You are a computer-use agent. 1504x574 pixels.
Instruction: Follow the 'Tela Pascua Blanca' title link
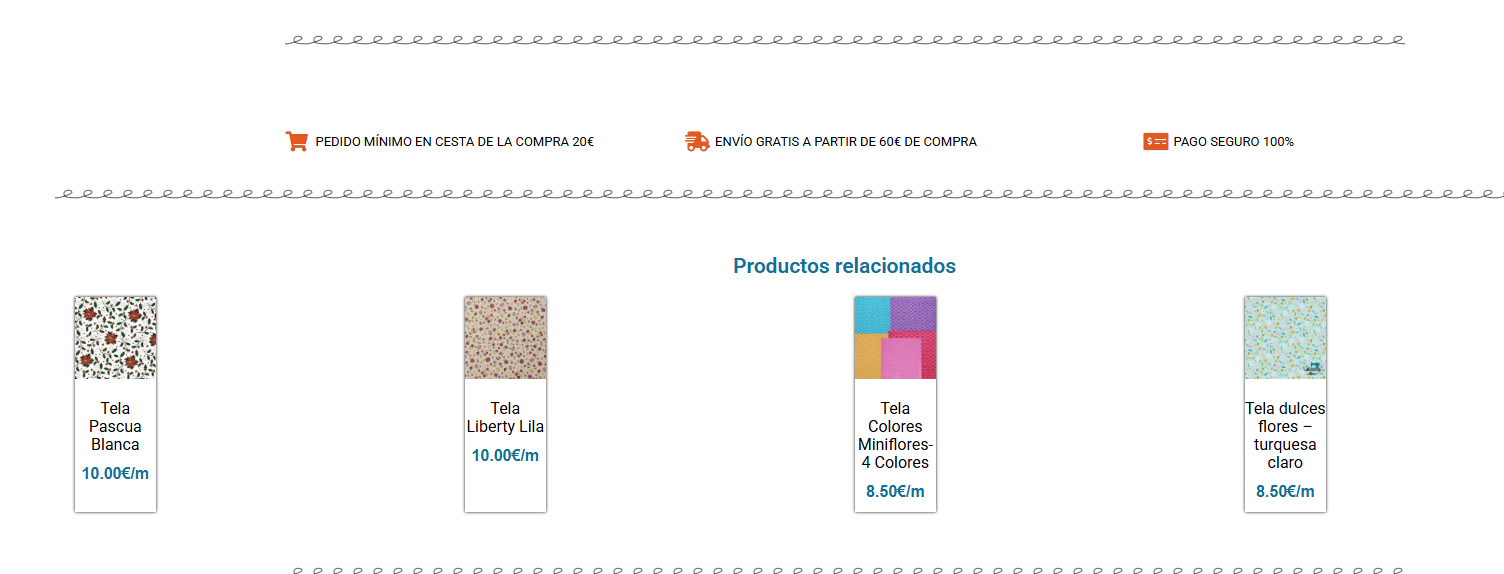[115, 427]
